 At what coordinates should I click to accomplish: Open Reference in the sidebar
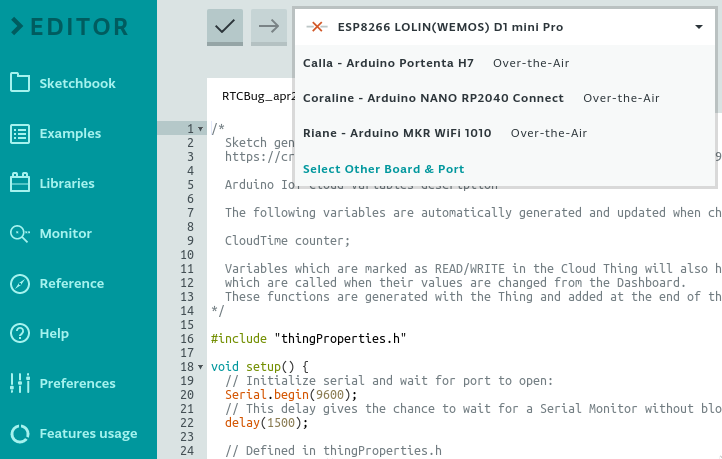pyautogui.click(x=72, y=284)
